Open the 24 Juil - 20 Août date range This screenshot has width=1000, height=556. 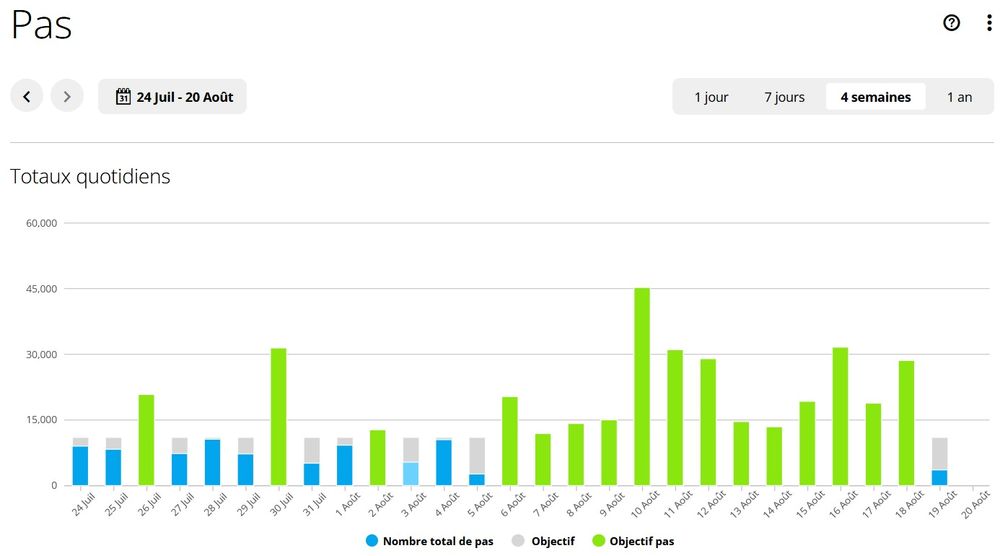pyautogui.click(x=184, y=97)
